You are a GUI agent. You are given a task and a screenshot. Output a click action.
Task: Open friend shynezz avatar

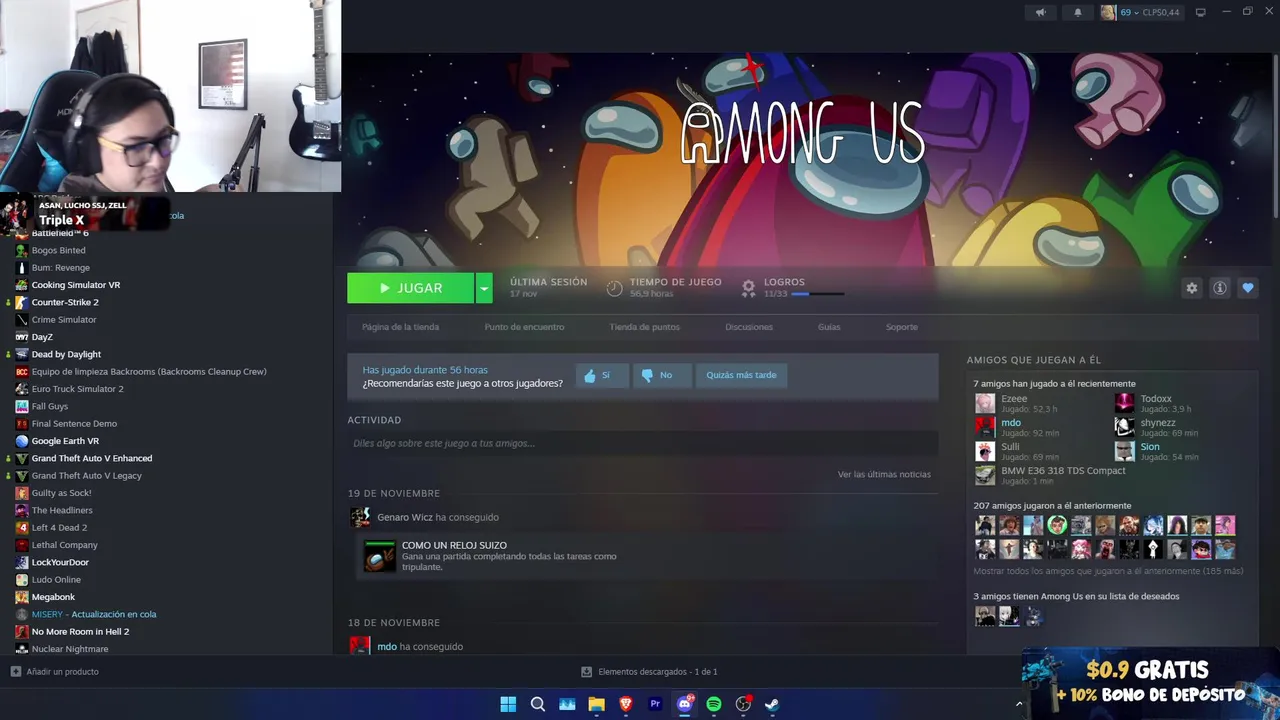1125,427
